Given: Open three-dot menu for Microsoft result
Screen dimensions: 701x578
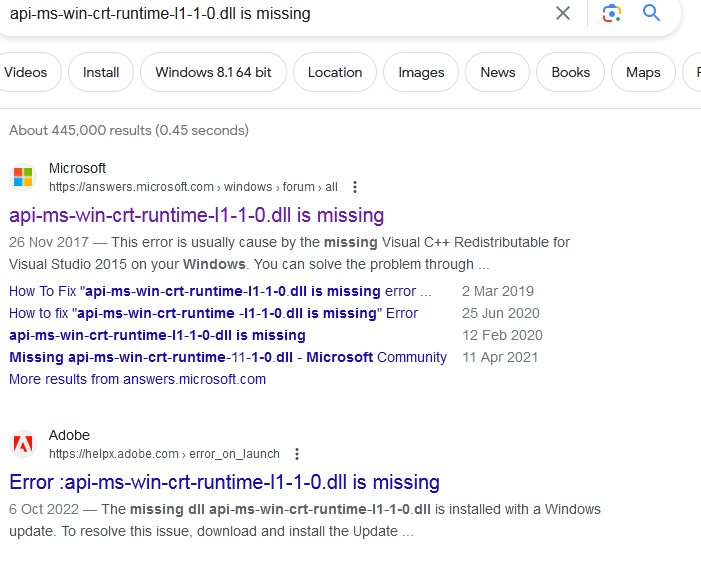Looking at the screenshot, I should (x=355, y=187).
